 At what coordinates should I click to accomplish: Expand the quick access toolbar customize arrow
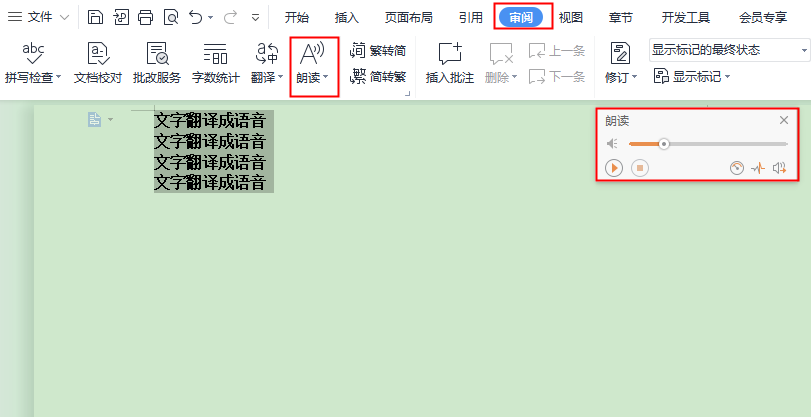coord(256,18)
